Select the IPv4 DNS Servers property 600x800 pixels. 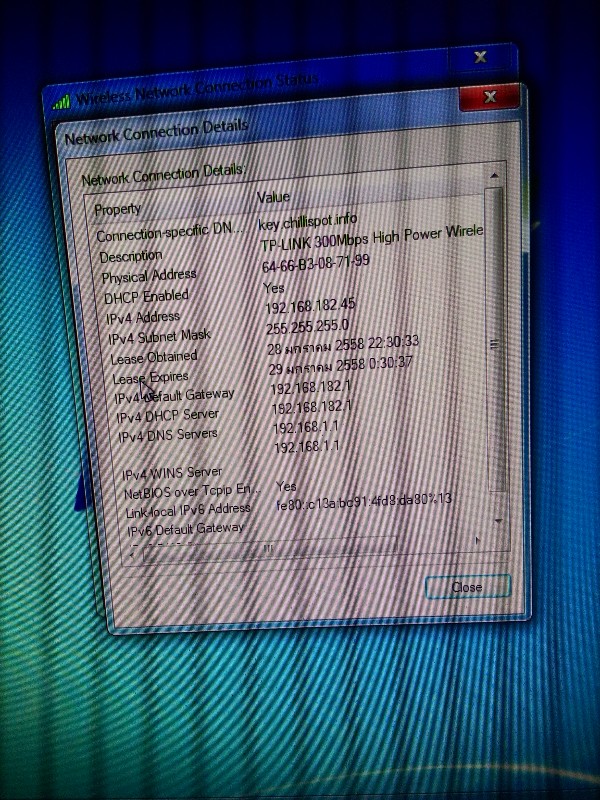tap(168, 435)
